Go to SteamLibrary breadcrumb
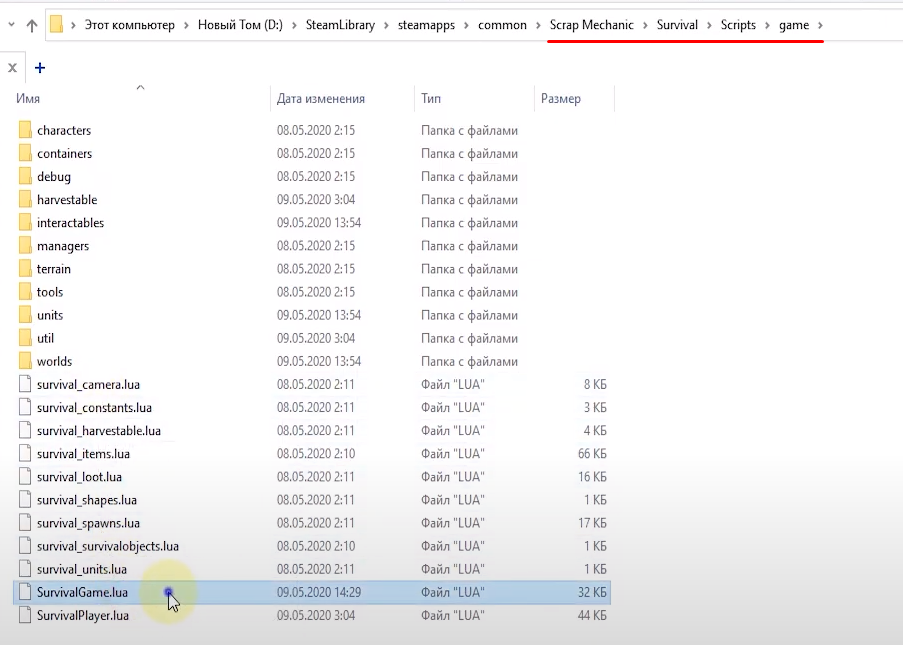Viewport: 903px width, 645px height. [x=340, y=25]
